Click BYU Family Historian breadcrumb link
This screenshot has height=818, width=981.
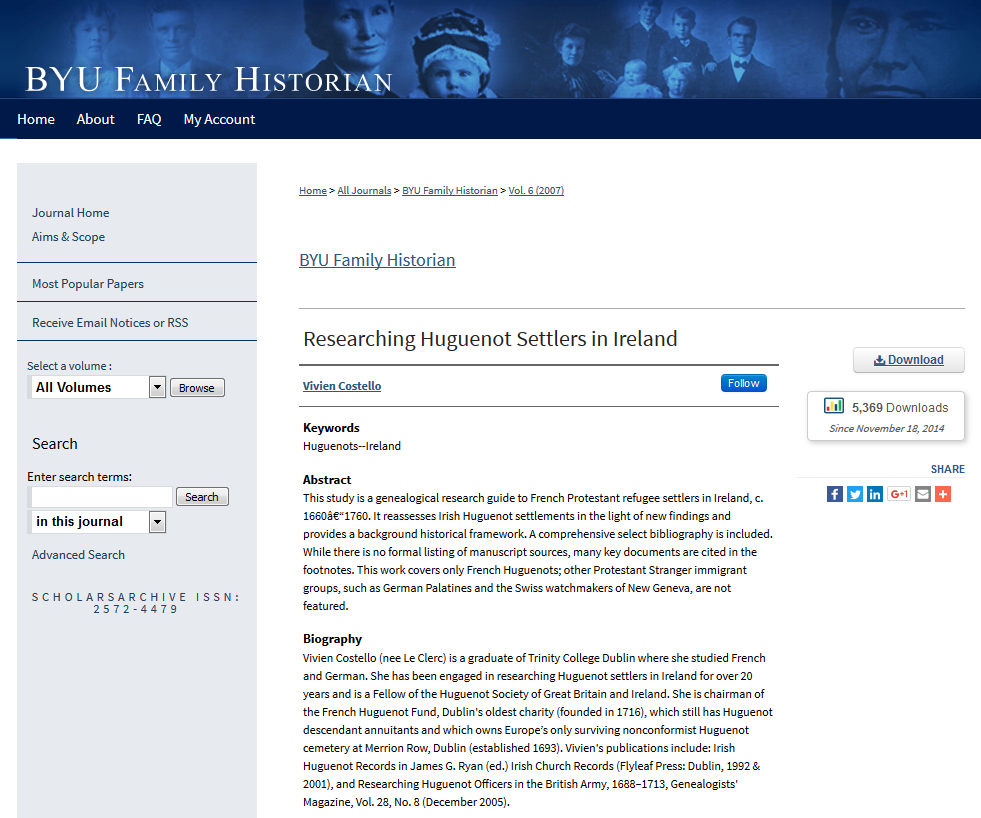pos(450,190)
